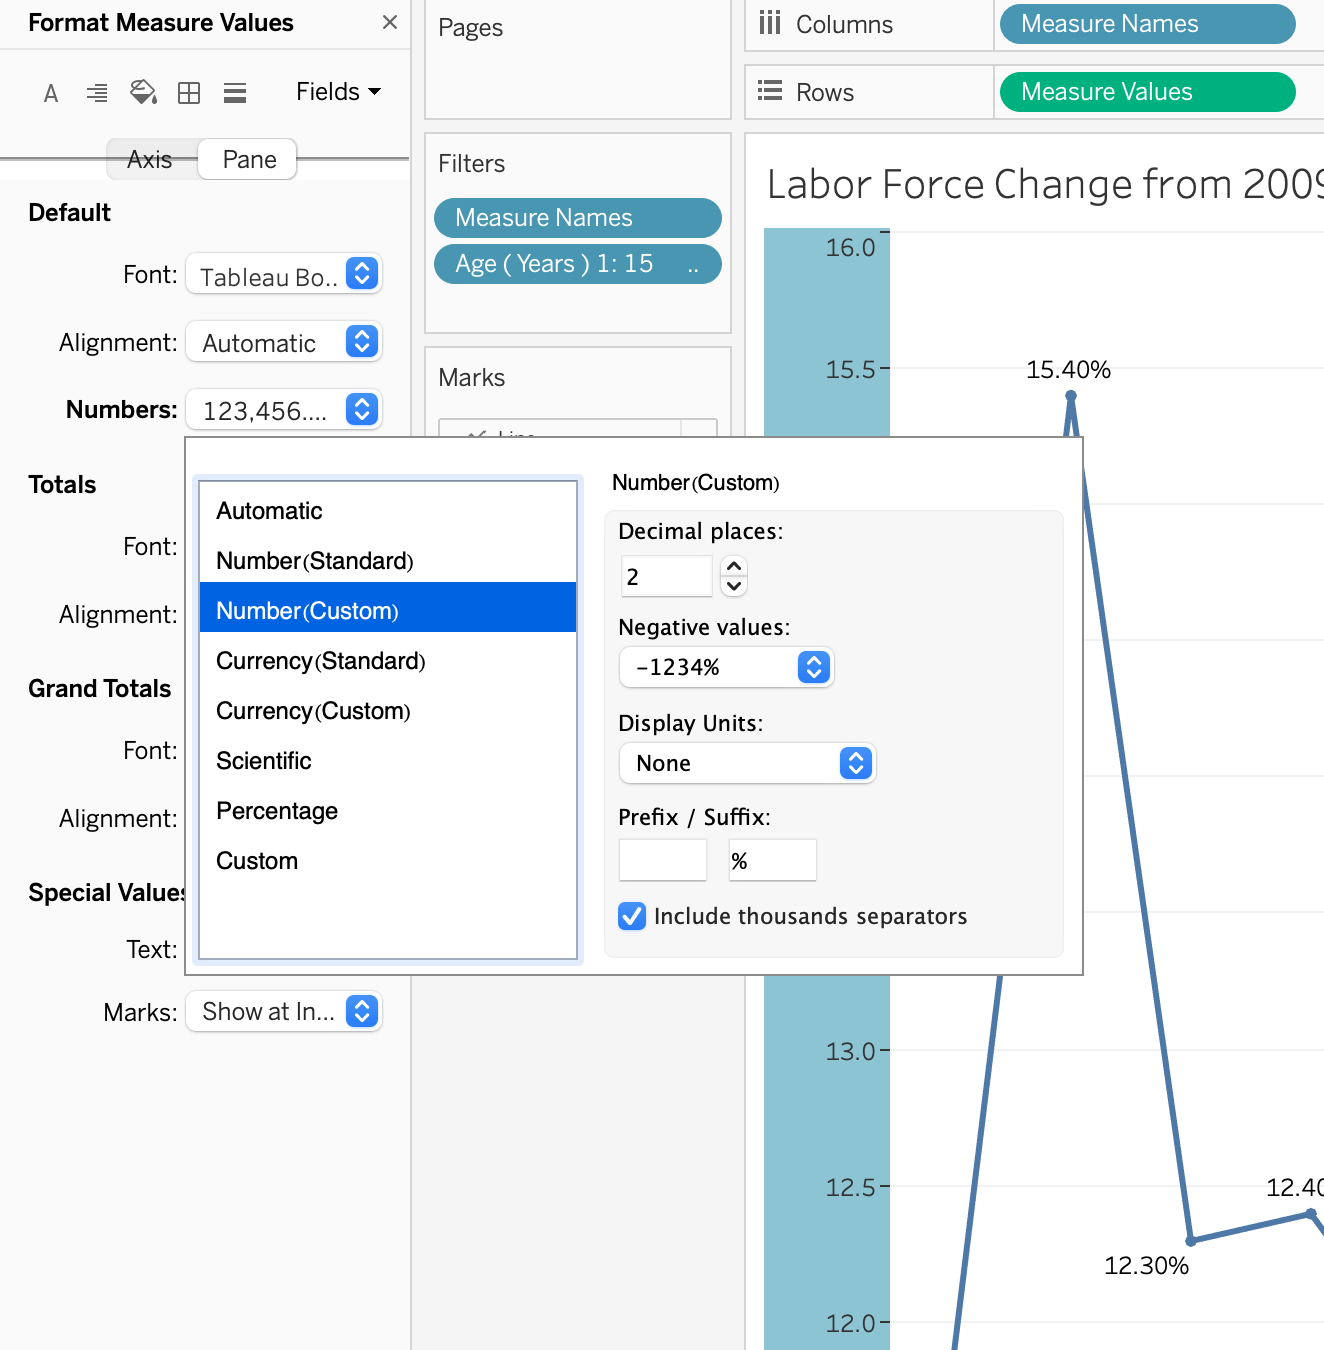Select the Lines formatting icon
The height and width of the screenshot is (1350, 1324).
pos(235,93)
